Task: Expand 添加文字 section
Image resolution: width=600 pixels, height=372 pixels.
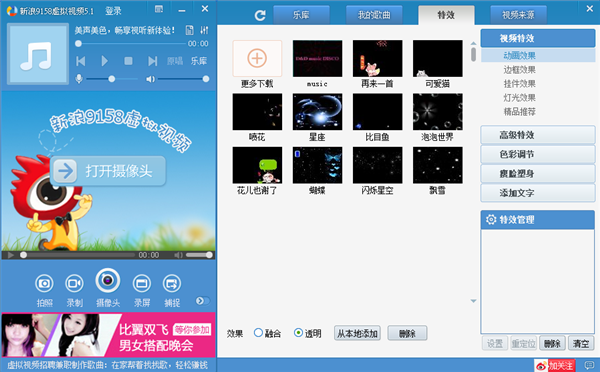Action: pyautogui.click(x=538, y=193)
